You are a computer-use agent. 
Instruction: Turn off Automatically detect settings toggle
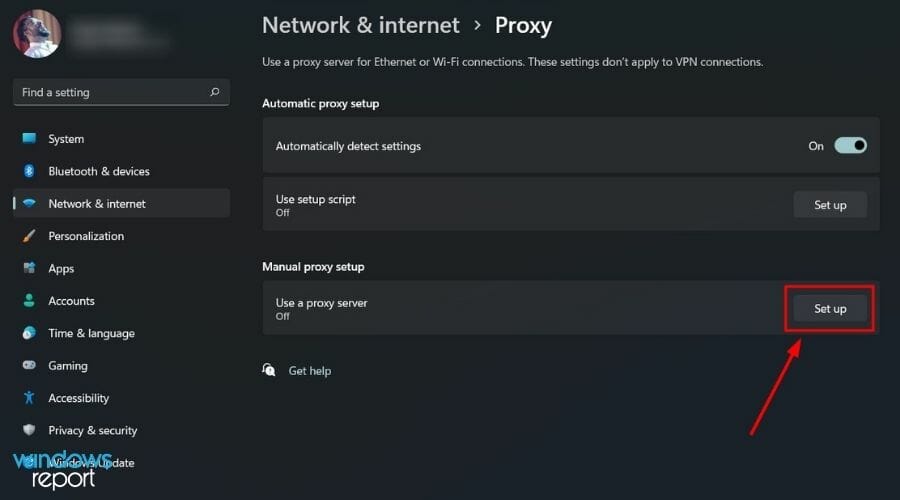850,146
